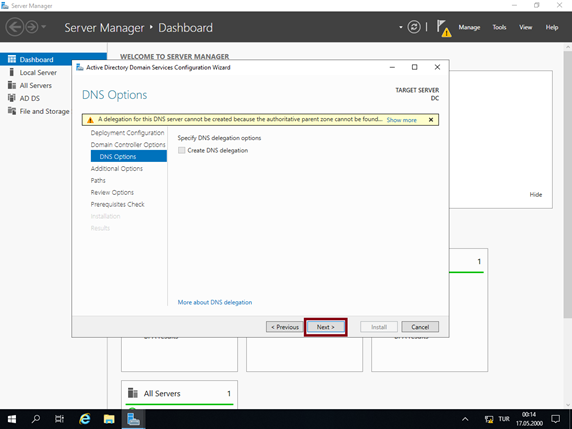Open the Windows Start menu

point(12,419)
